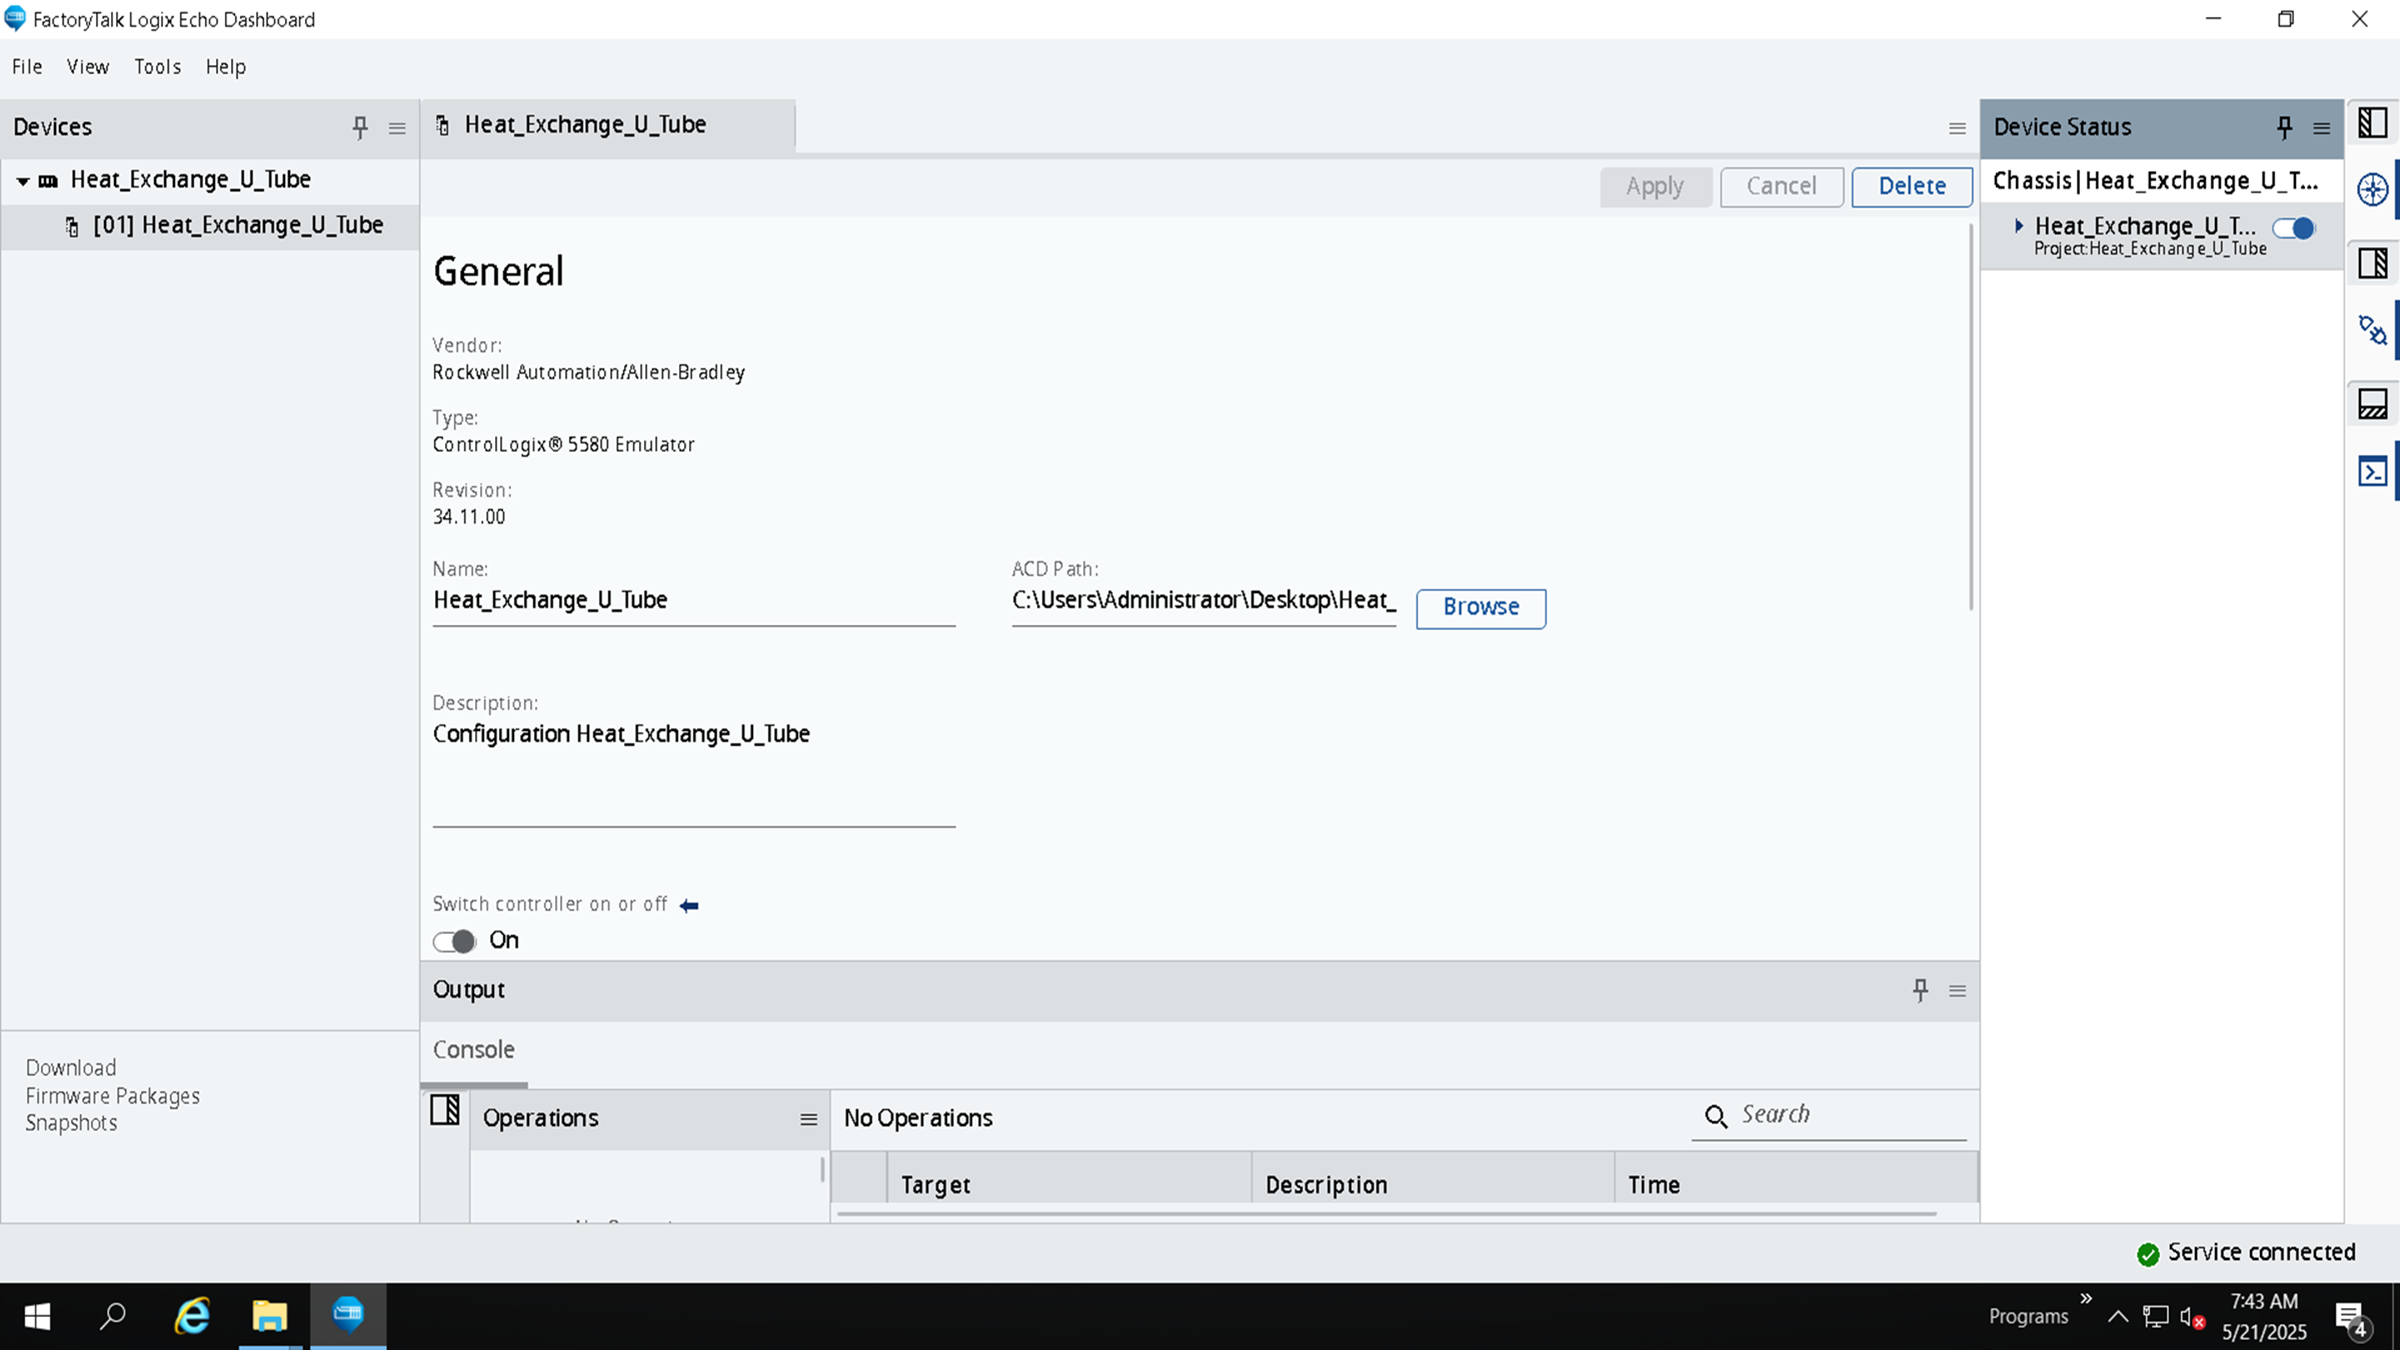Image resolution: width=2400 pixels, height=1350 pixels.
Task: Click the sidebar Output panel icon
Action: click(2372, 404)
